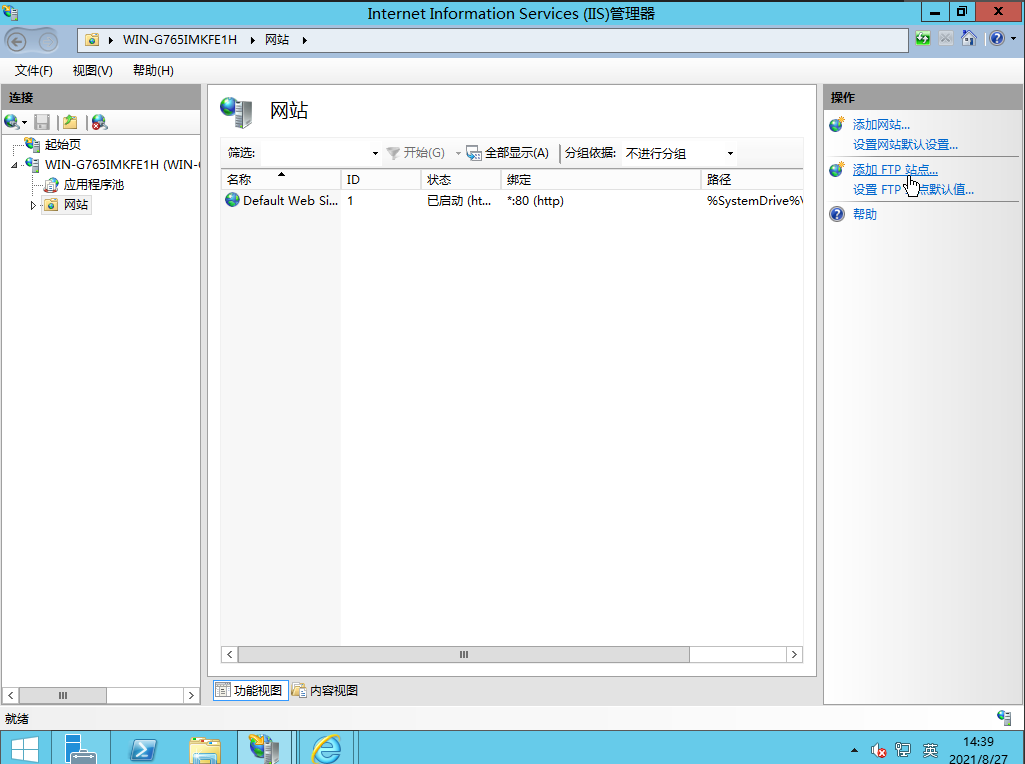Click the create new connection globe icon
This screenshot has width=1025, height=764.
point(11,122)
